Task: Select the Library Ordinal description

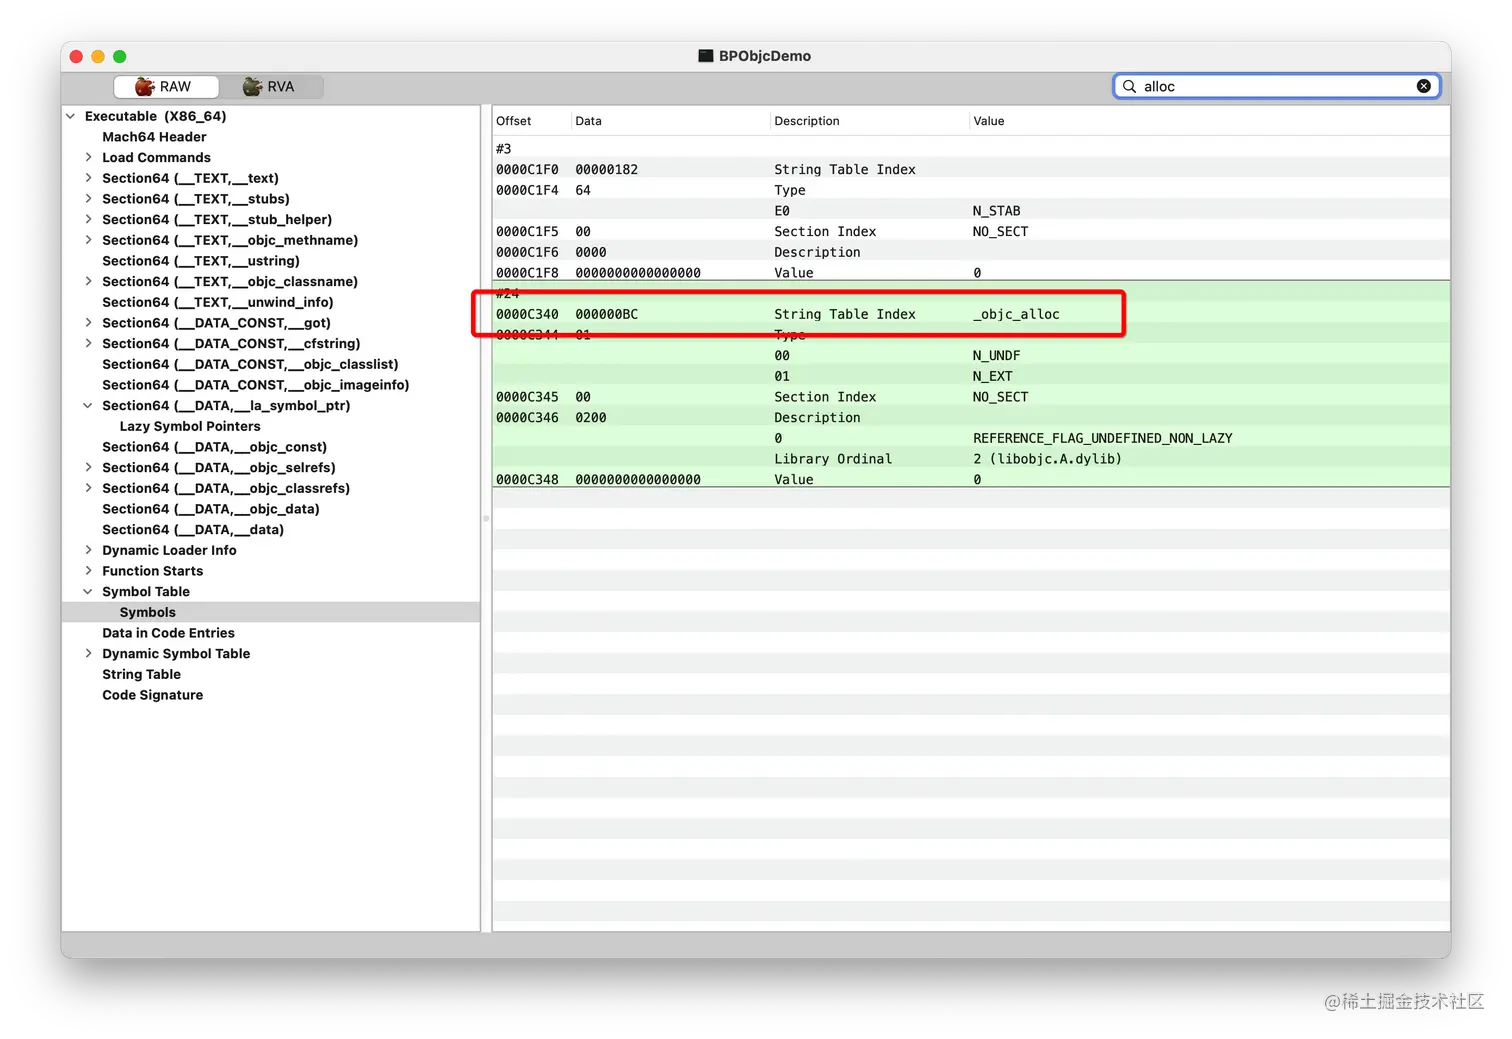Action: tap(833, 459)
